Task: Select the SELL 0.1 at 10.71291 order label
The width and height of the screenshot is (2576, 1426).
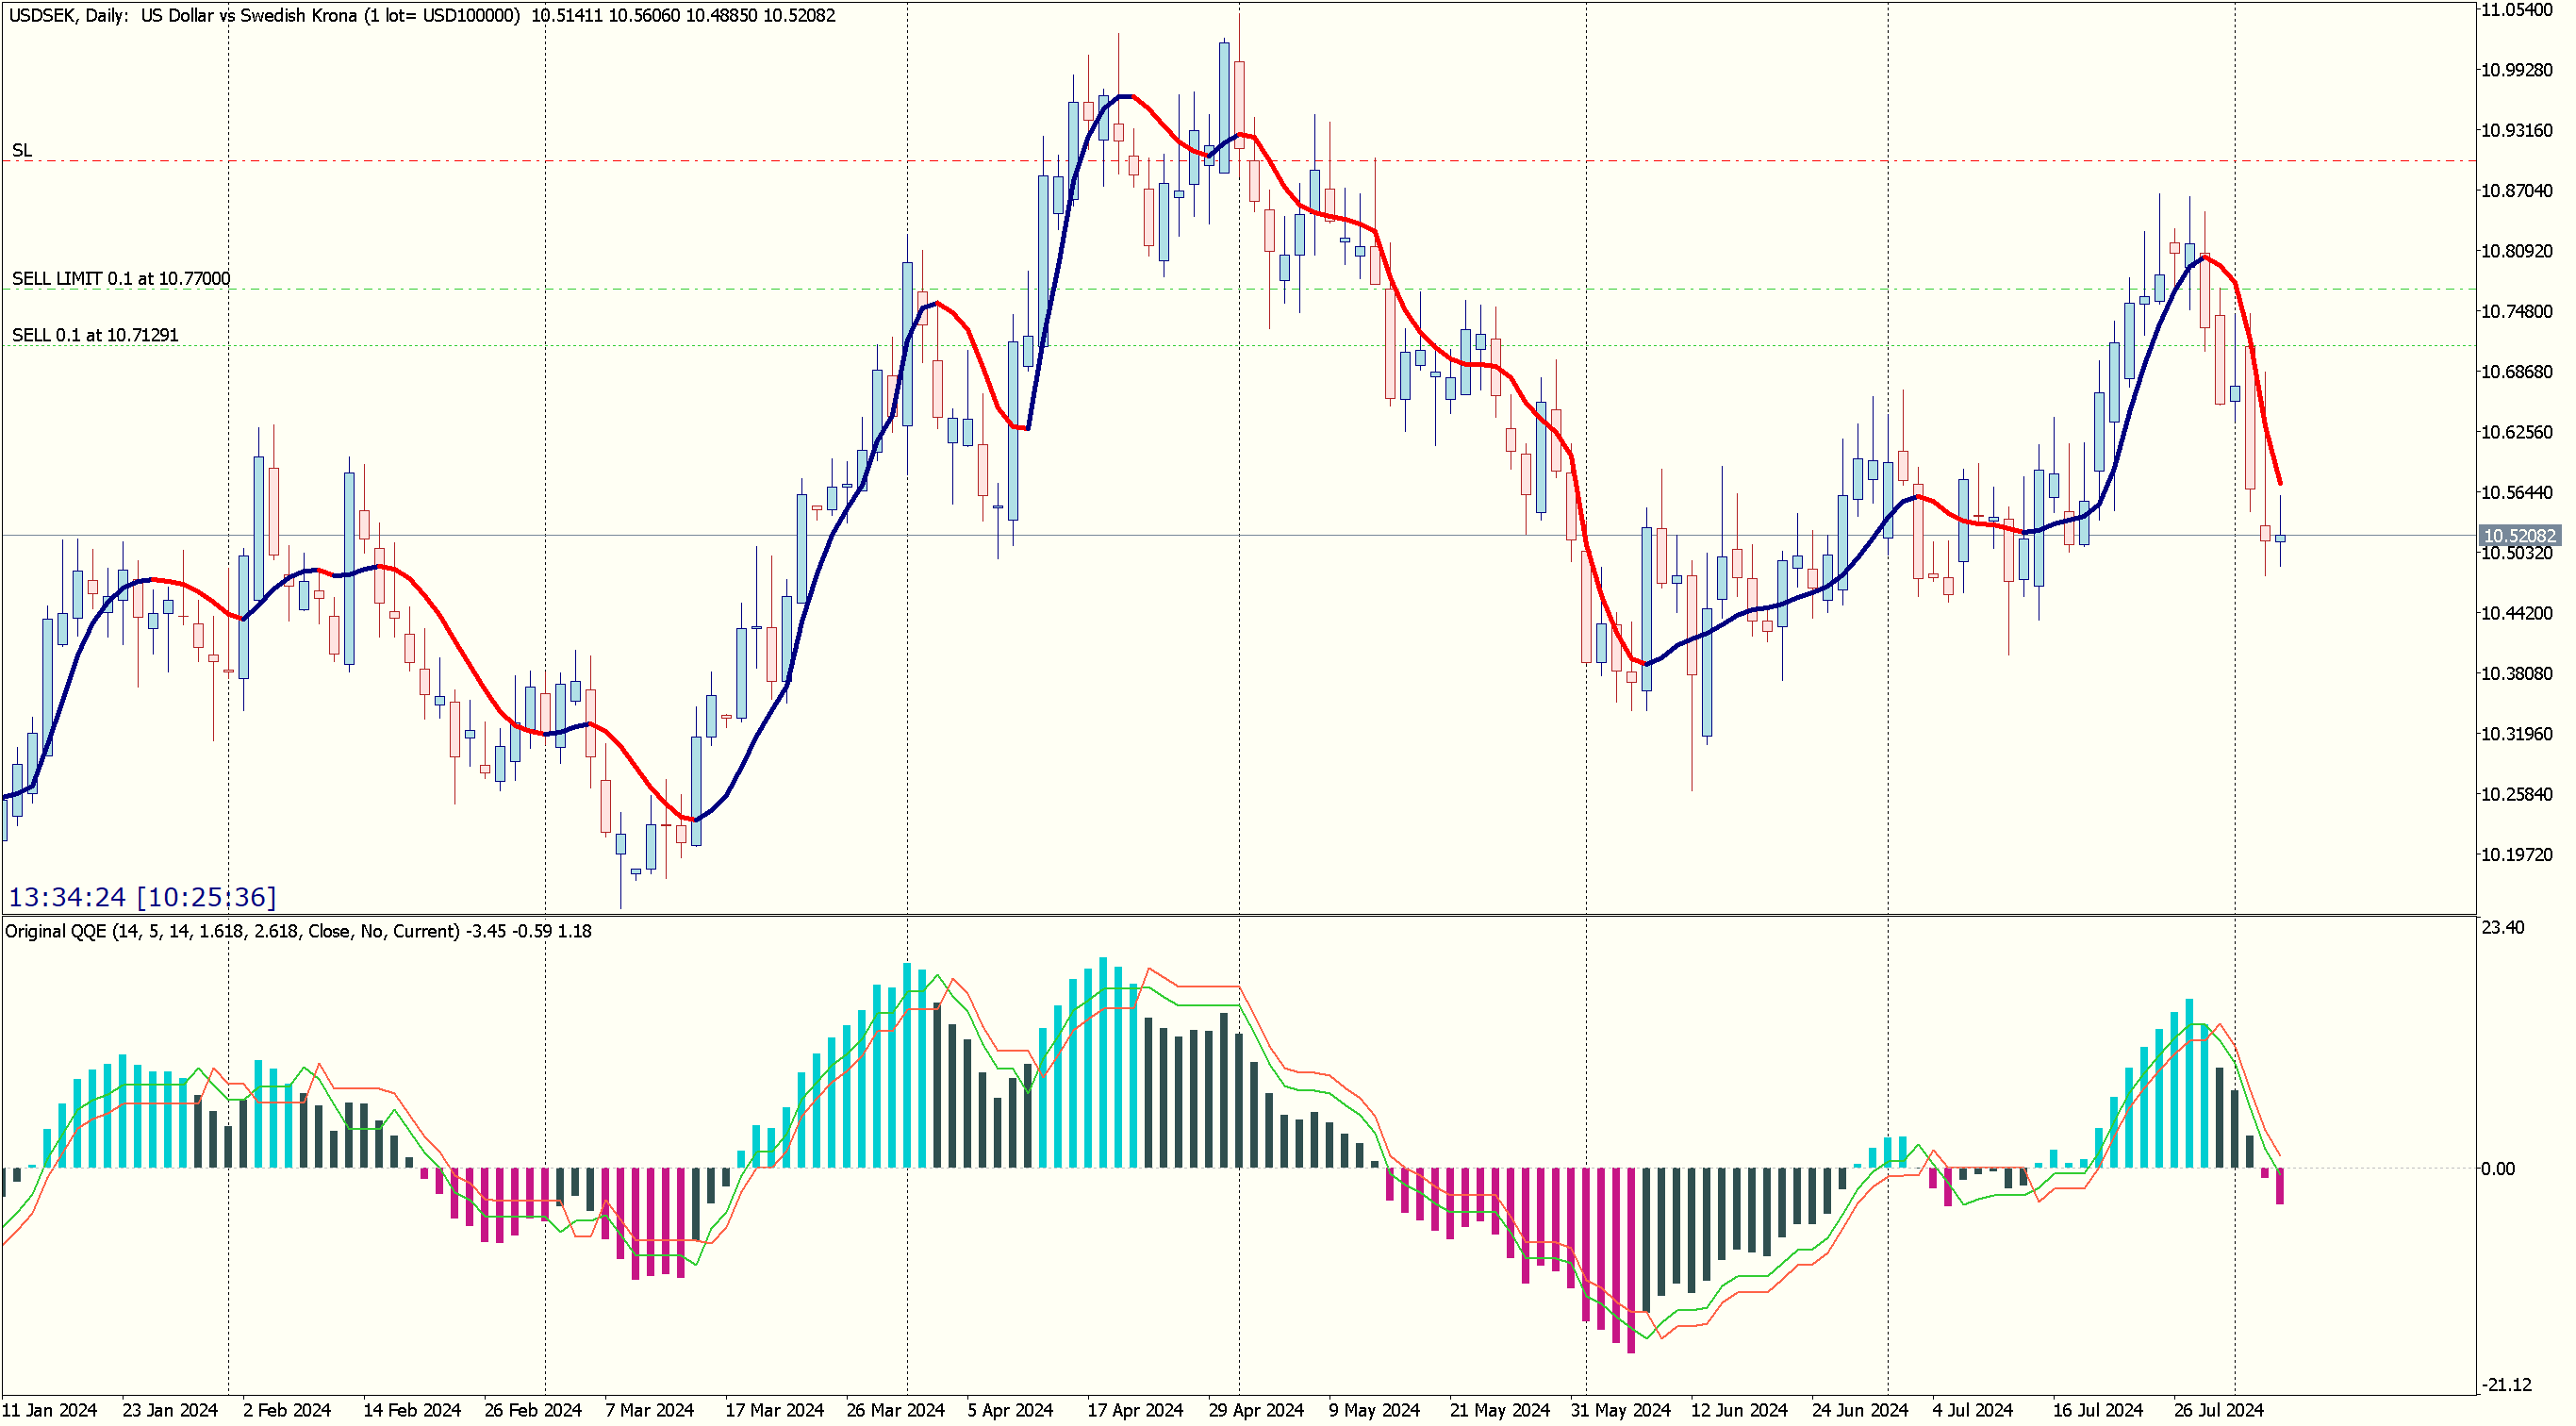Action: coord(95,335)
